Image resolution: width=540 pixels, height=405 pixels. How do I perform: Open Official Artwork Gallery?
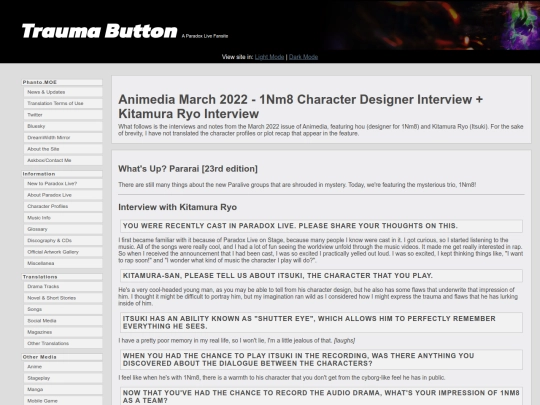point(63,252)
